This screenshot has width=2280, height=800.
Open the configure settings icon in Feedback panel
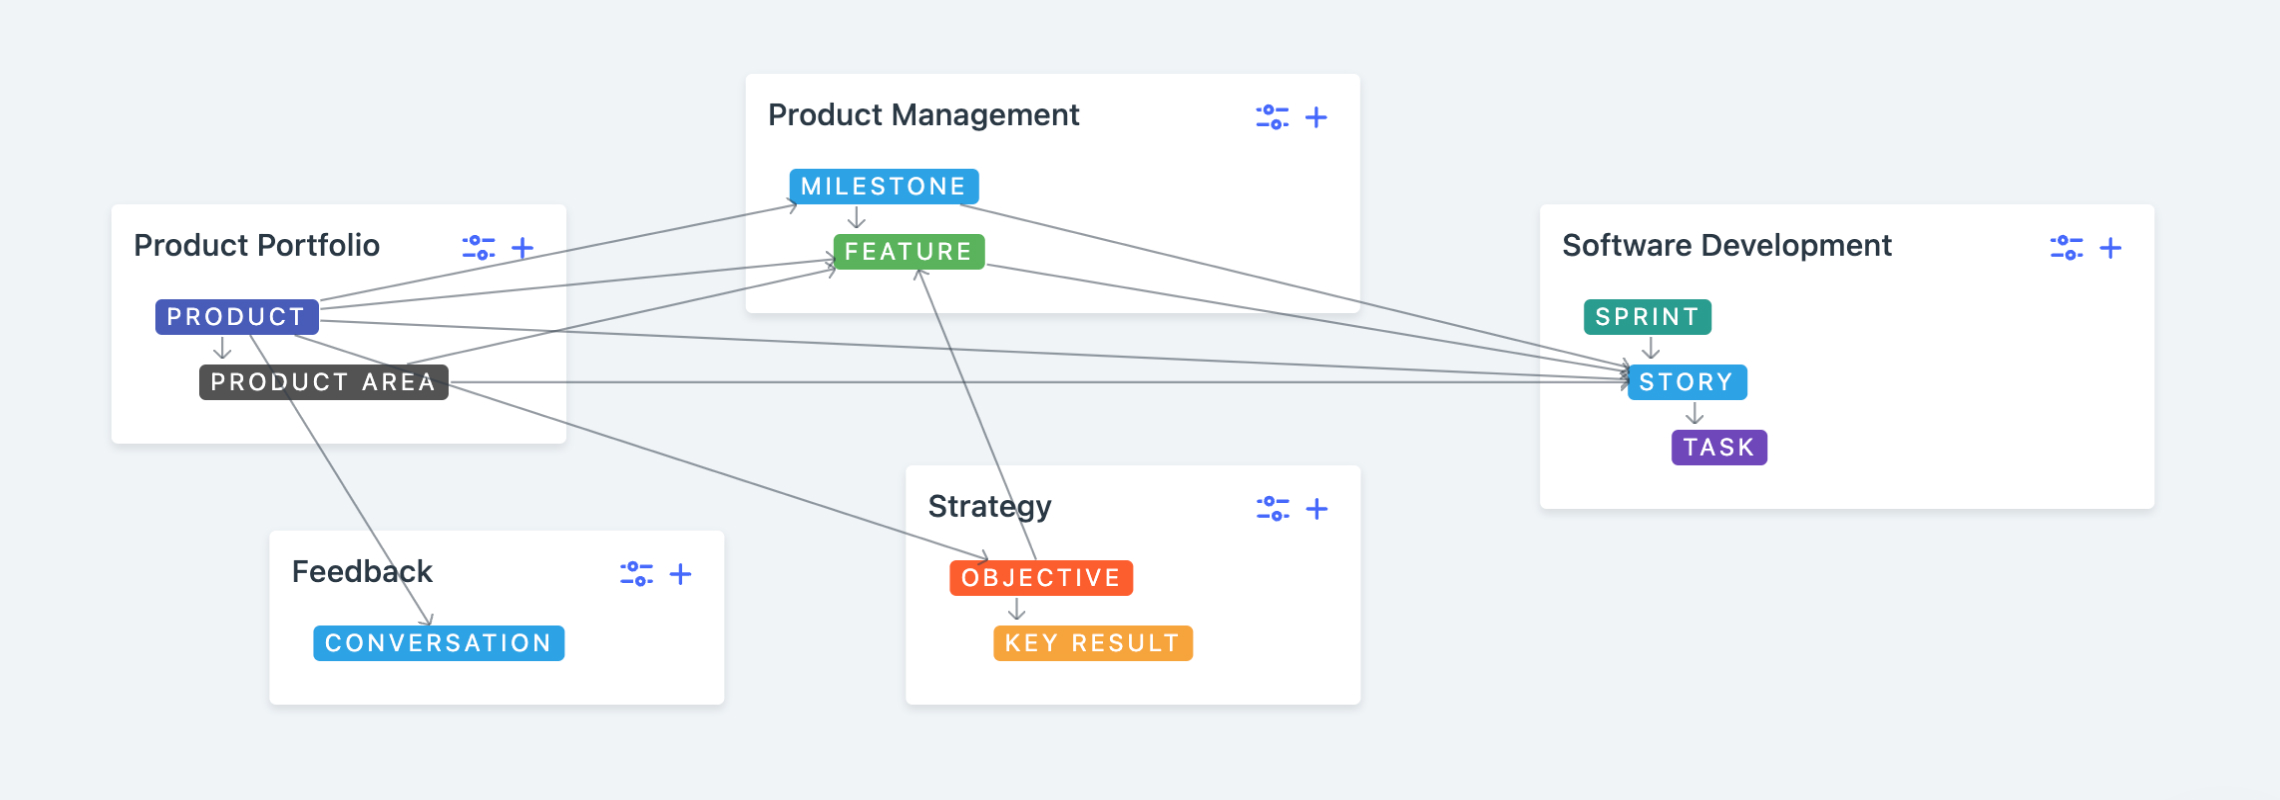pos(636,573)
